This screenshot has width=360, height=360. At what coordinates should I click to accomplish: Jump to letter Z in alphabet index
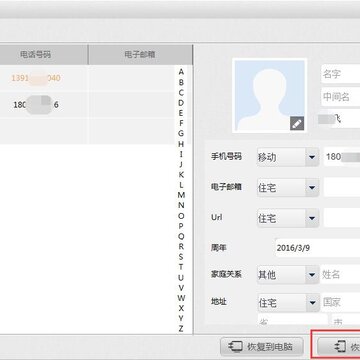[x=181, y=329]
